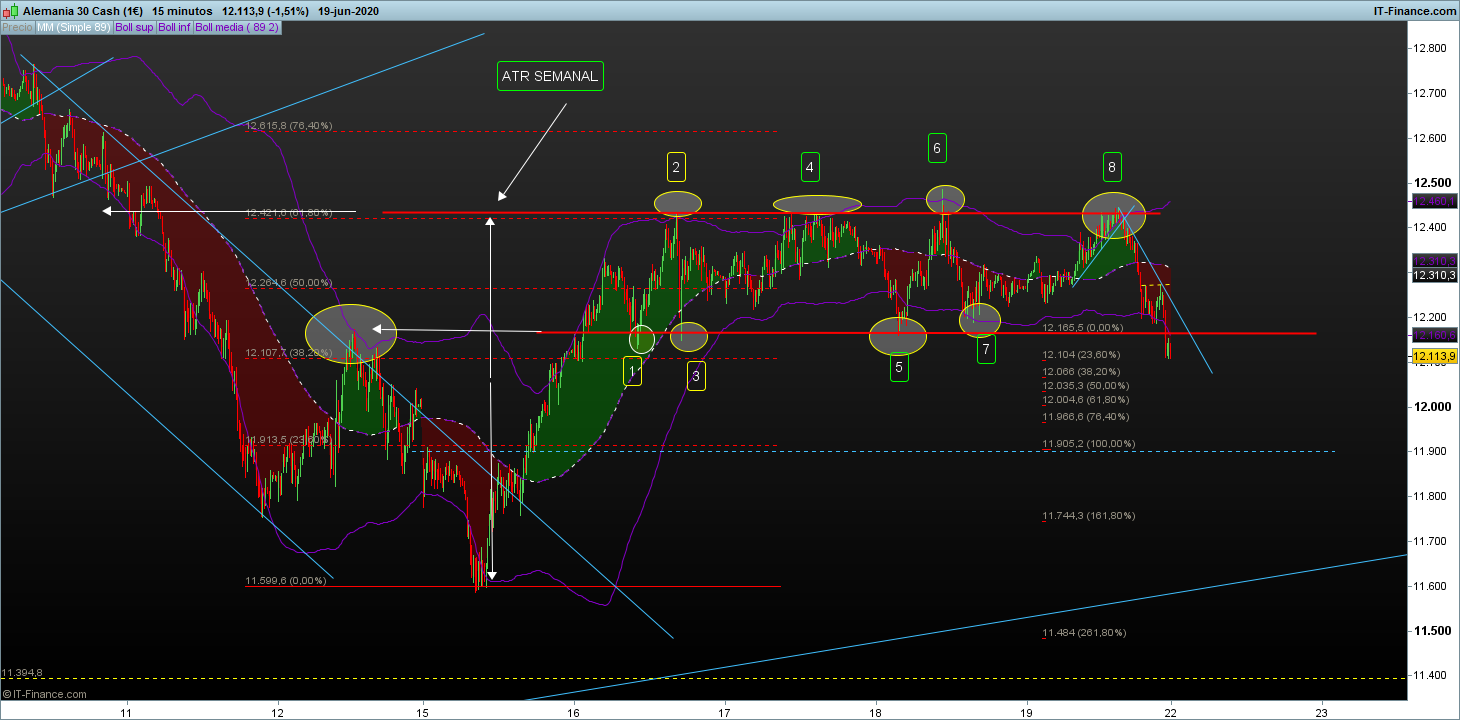Click the 11.394,8 level label at bottom left
1460x720 pixels.
pos(22,673)
